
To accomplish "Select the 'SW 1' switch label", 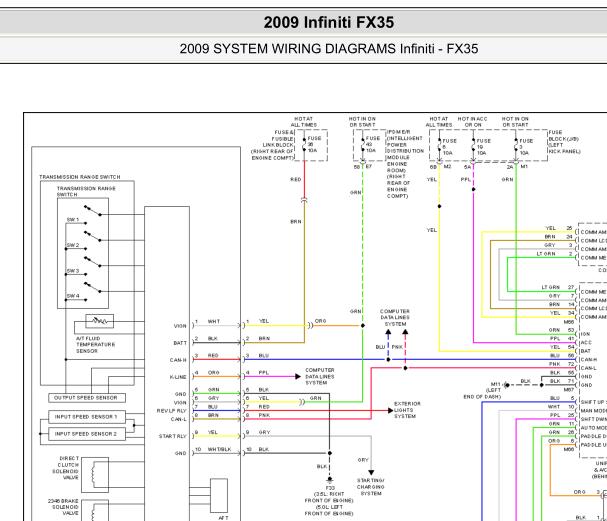I will (x=73, y=220).
